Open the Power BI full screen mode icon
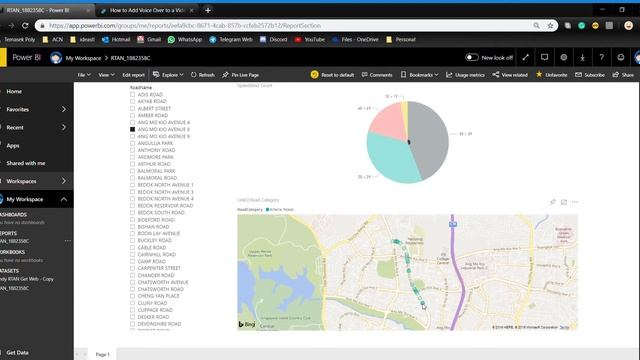640x360 pixels. pyautogui.click(x=525, y=58)
